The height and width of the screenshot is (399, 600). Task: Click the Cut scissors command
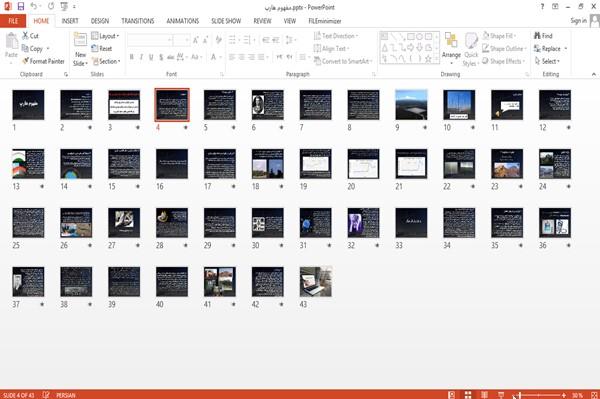tap(30, 36)
